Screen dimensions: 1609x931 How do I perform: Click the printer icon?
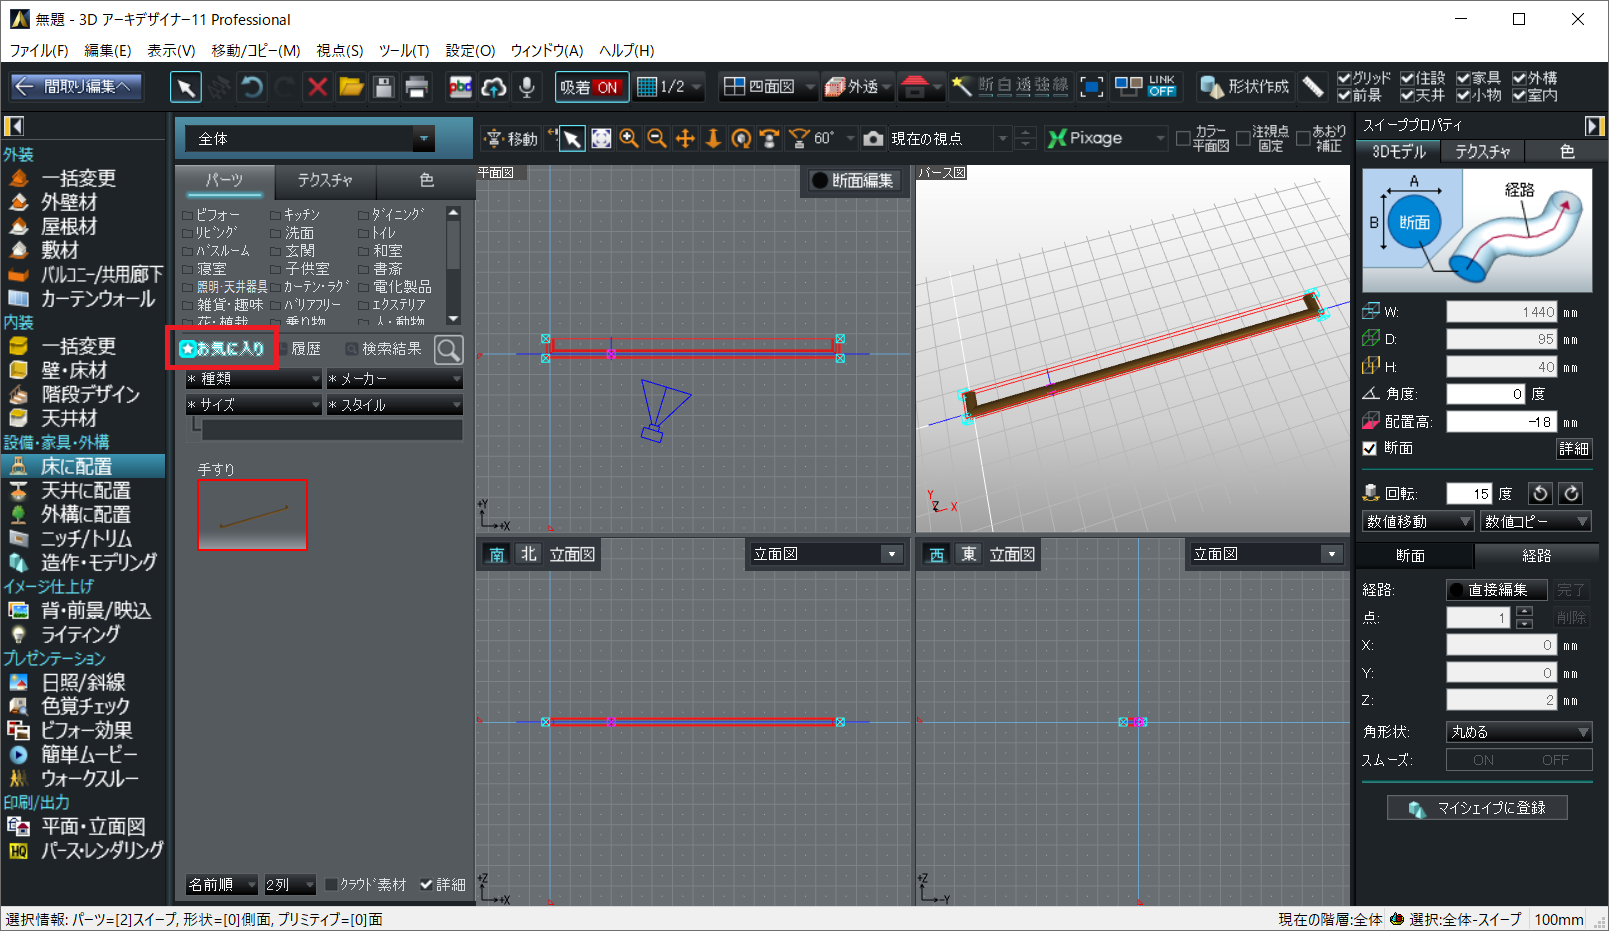tap(417, 87)
